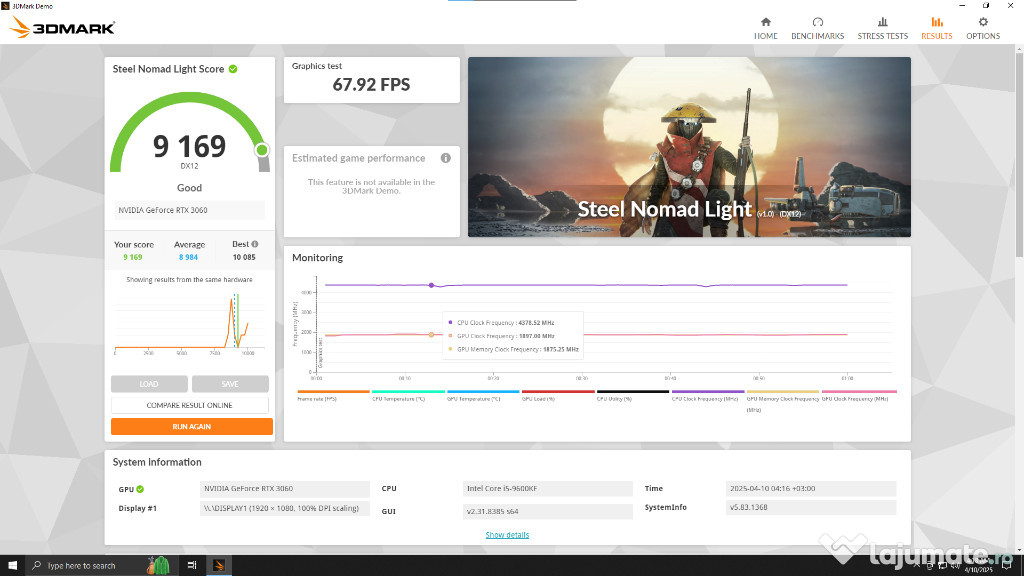
Task: Click the score distribution chart
Action: (189, 323)
